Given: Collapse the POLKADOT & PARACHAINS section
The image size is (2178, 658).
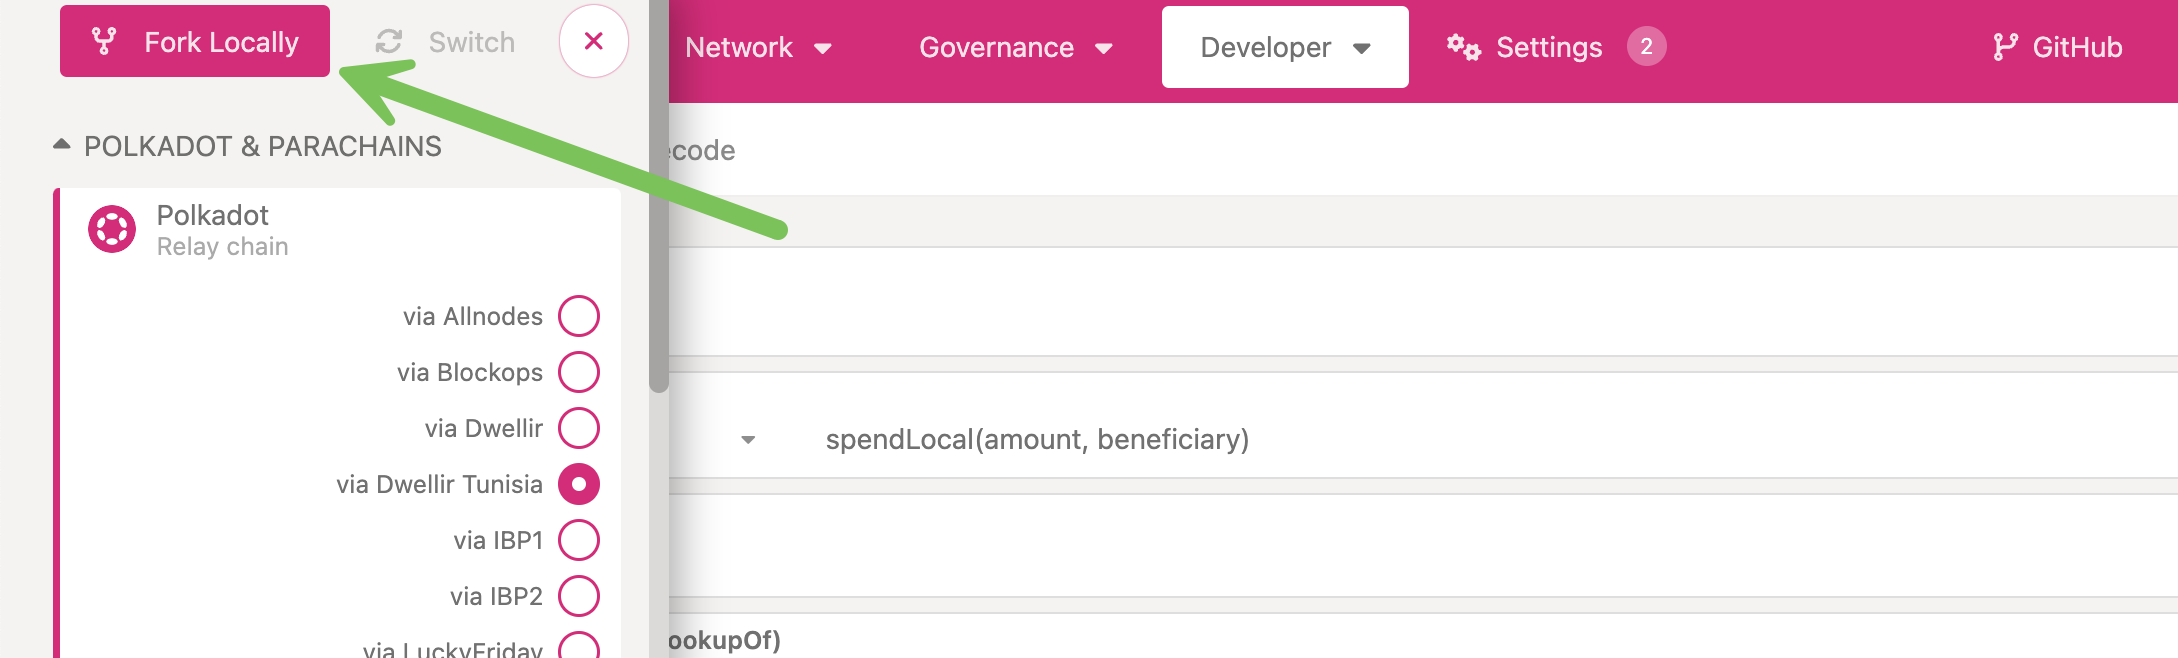Looking at the screenshot, I should pos(61,143).
